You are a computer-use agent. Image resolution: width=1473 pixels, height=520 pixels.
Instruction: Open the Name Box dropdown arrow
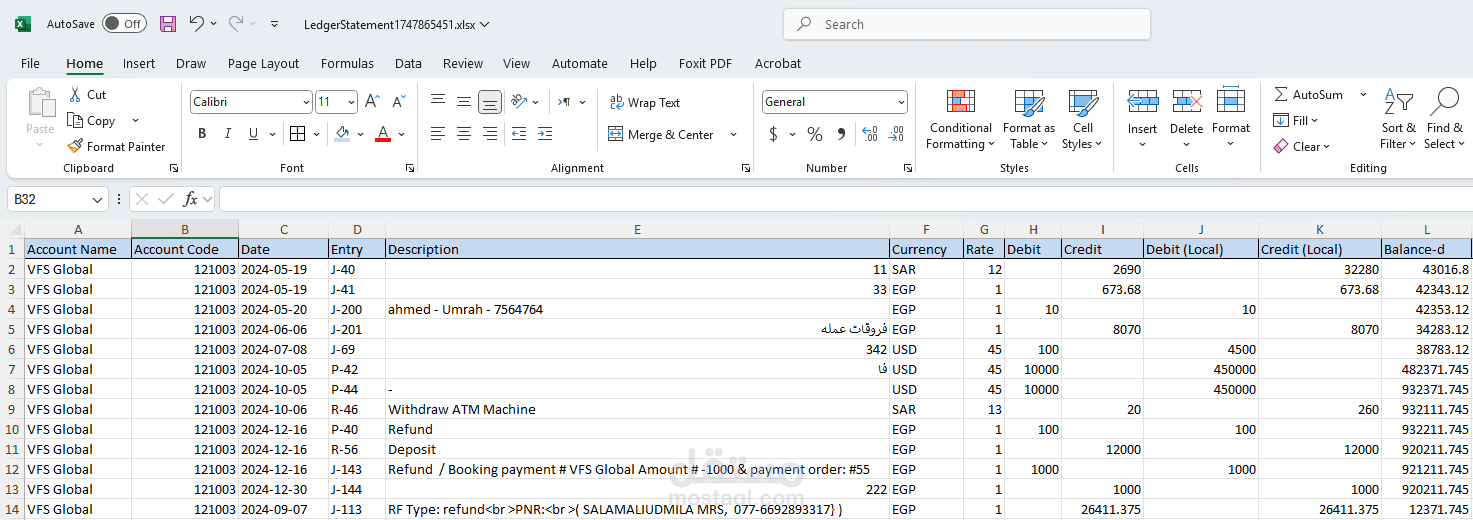coord(97,200)
